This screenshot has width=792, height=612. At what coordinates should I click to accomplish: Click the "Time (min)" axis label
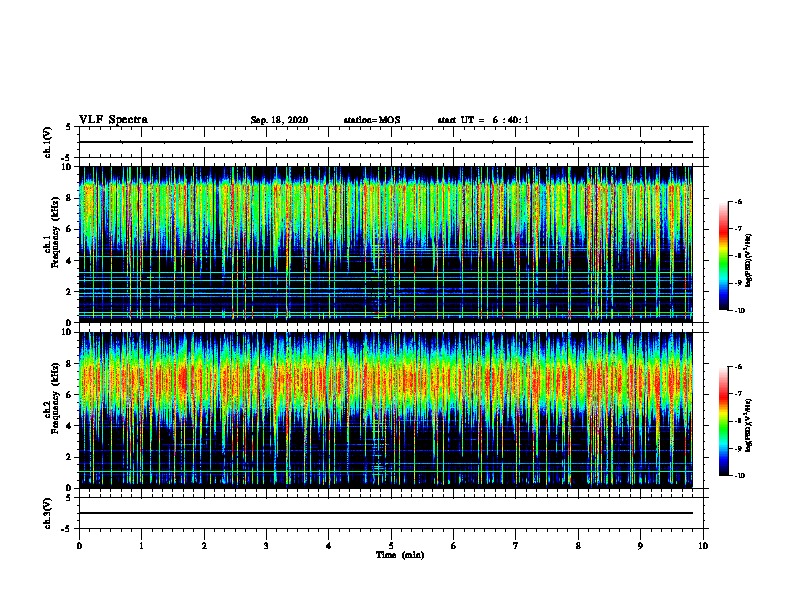click(400, 555)
